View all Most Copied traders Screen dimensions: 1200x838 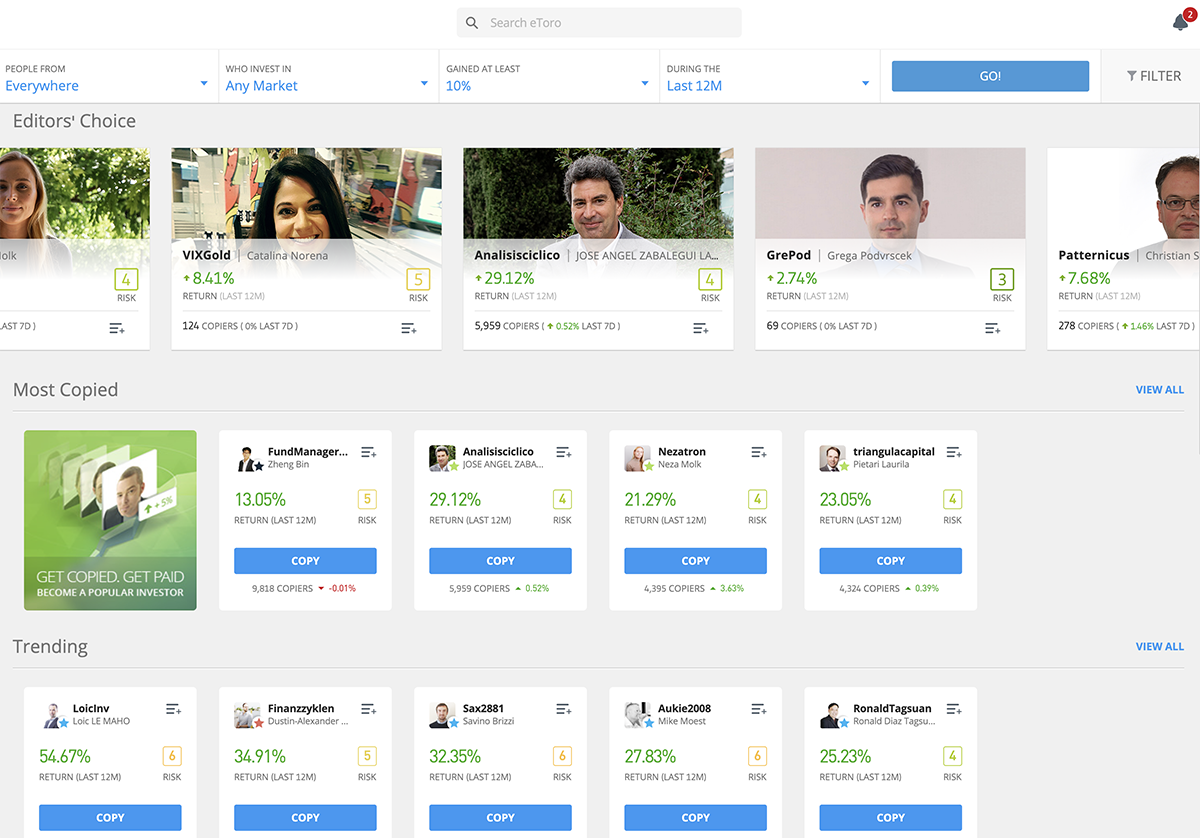click(1160, 390)
